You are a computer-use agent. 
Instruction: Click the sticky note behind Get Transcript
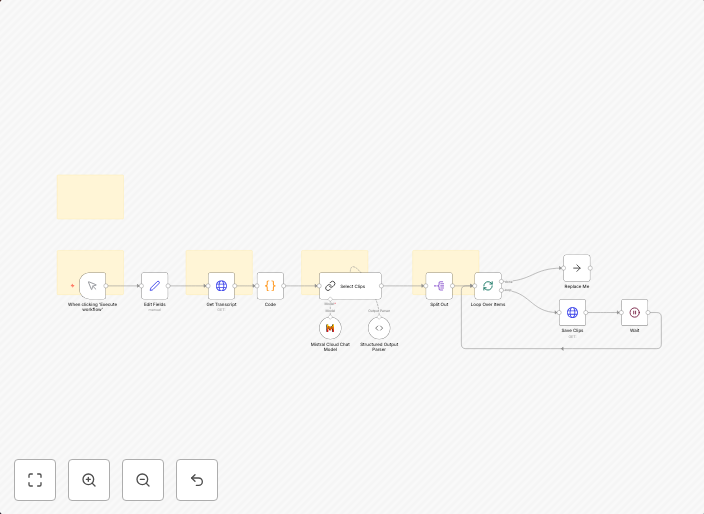[219, 259]
